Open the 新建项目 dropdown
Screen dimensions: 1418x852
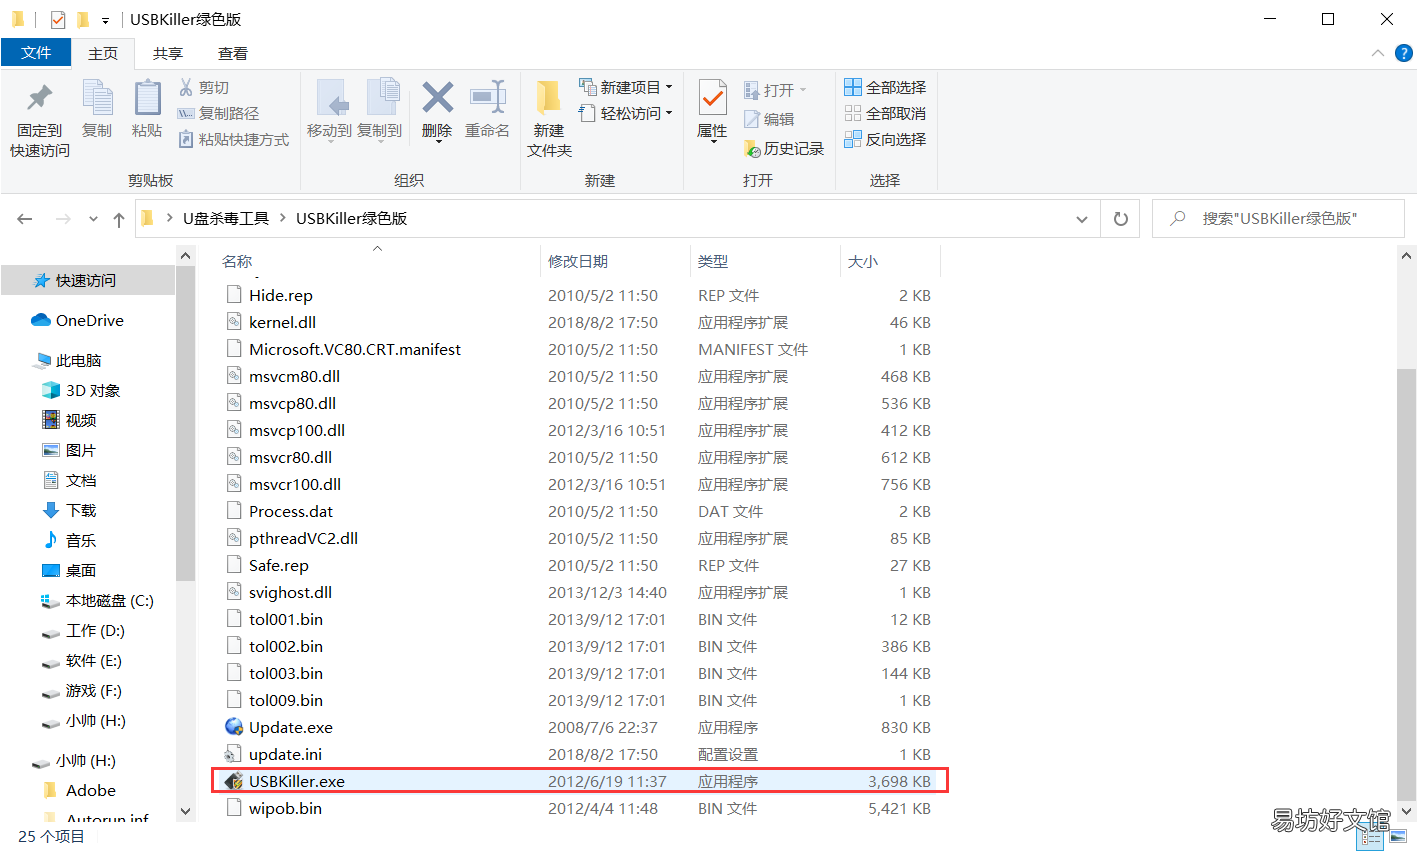(626, 88)
